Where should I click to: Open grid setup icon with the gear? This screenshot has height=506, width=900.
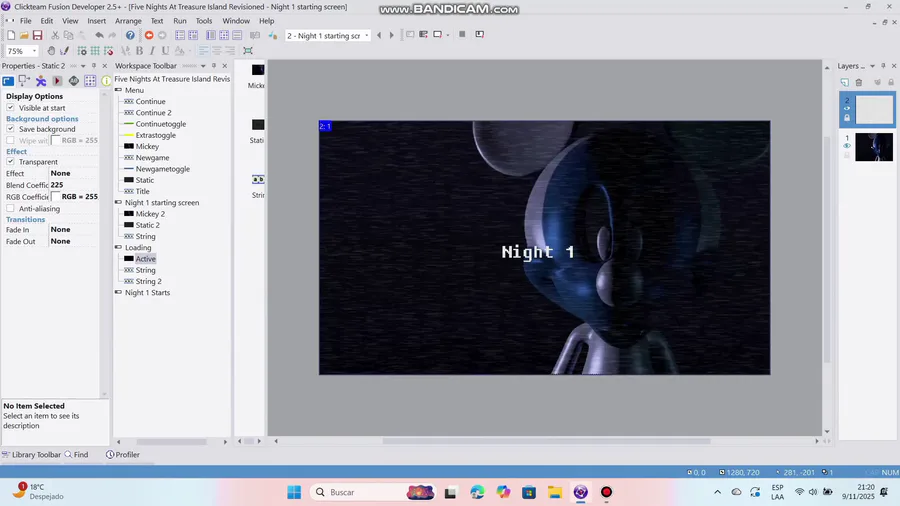pos(82,51)
